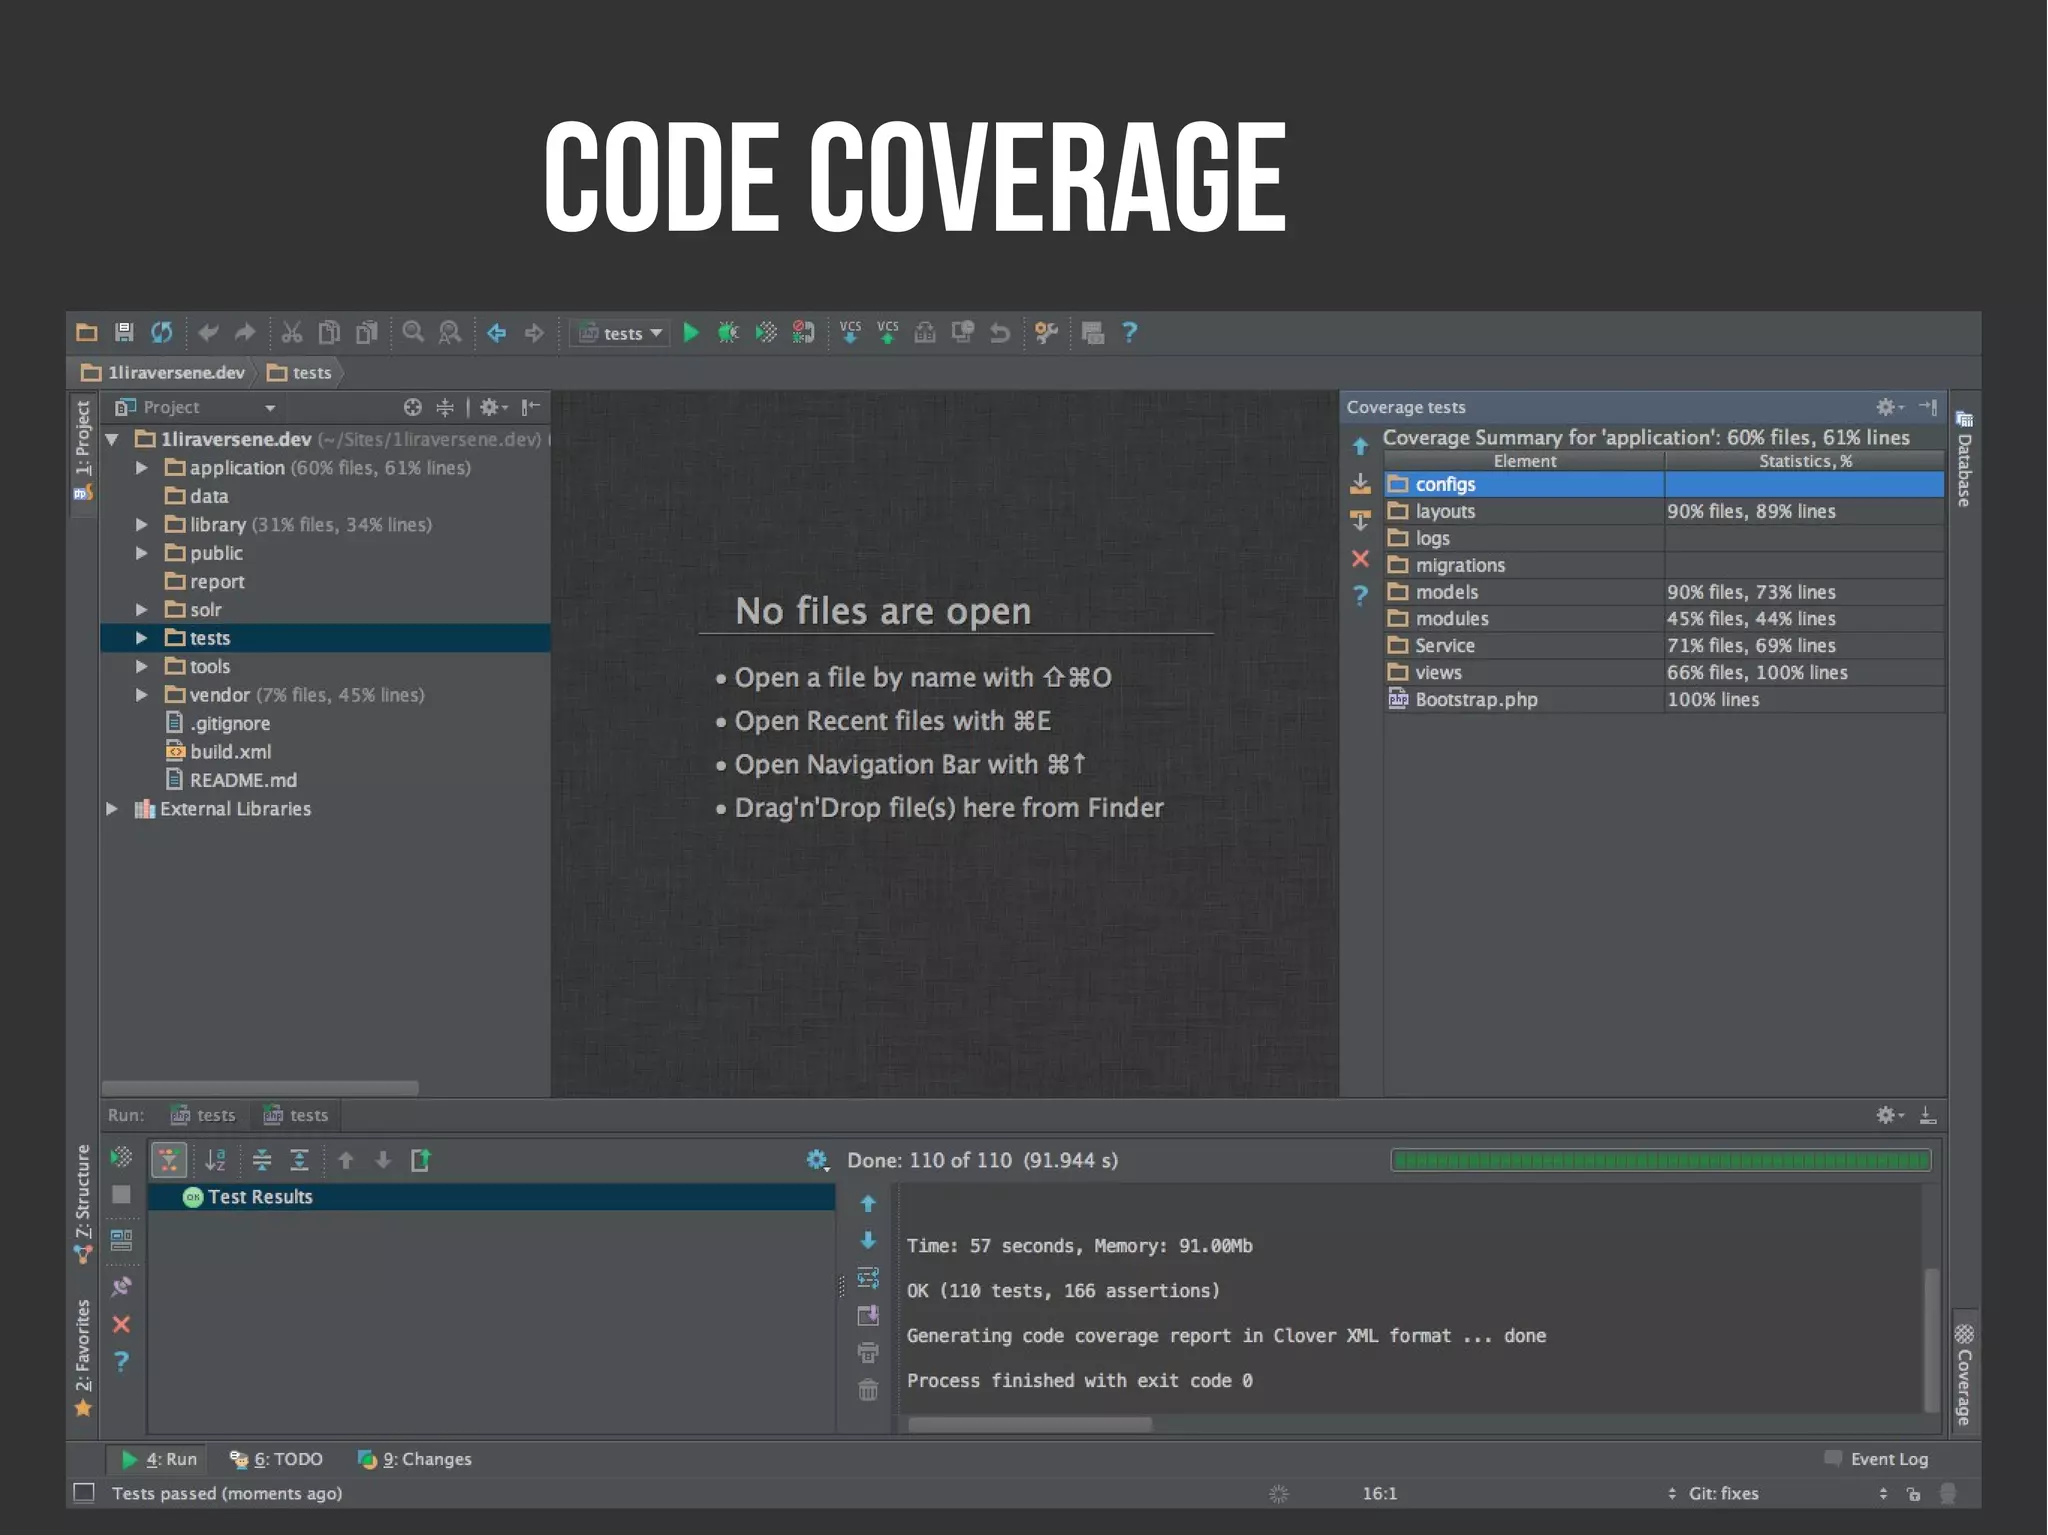Viewport: 2048px width, 1535px height.
Task: Open Settings wrench icon in toolbar
Action: point(1047,333)
